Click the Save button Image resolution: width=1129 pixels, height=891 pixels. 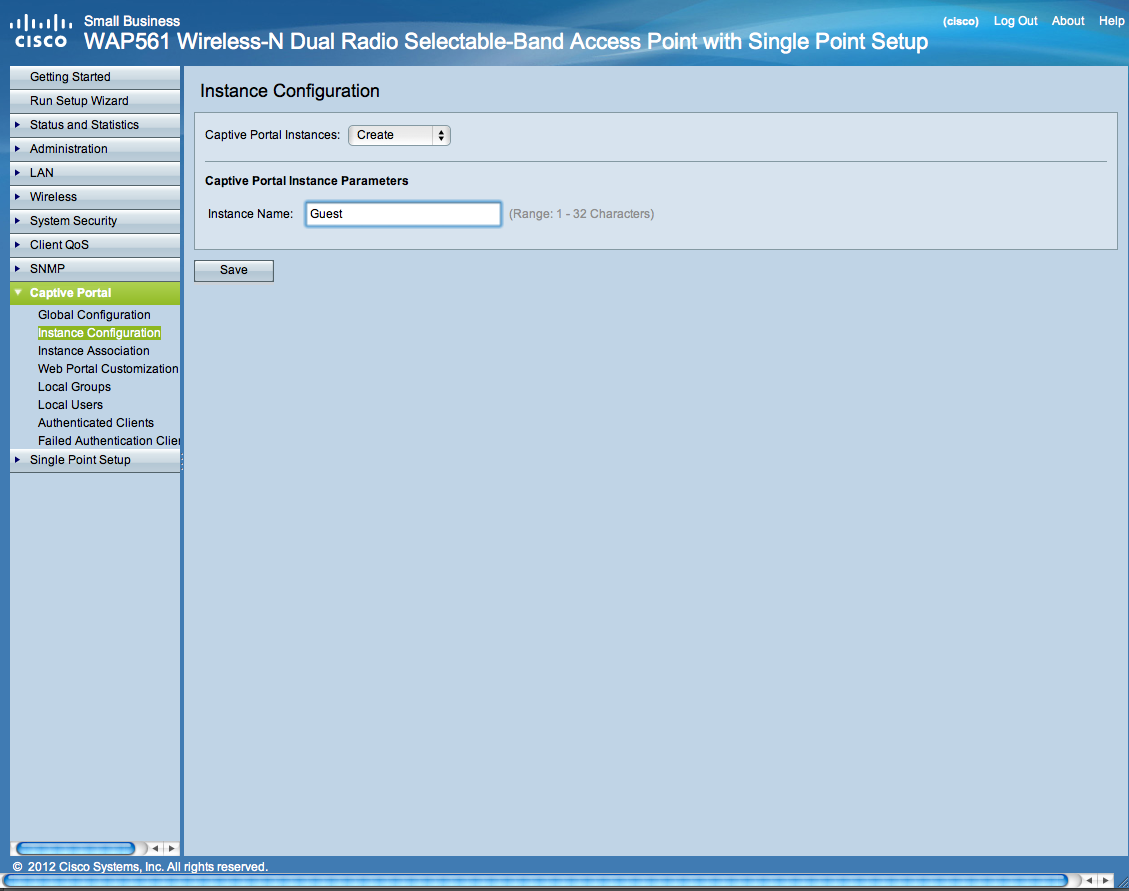coord(234,270)
